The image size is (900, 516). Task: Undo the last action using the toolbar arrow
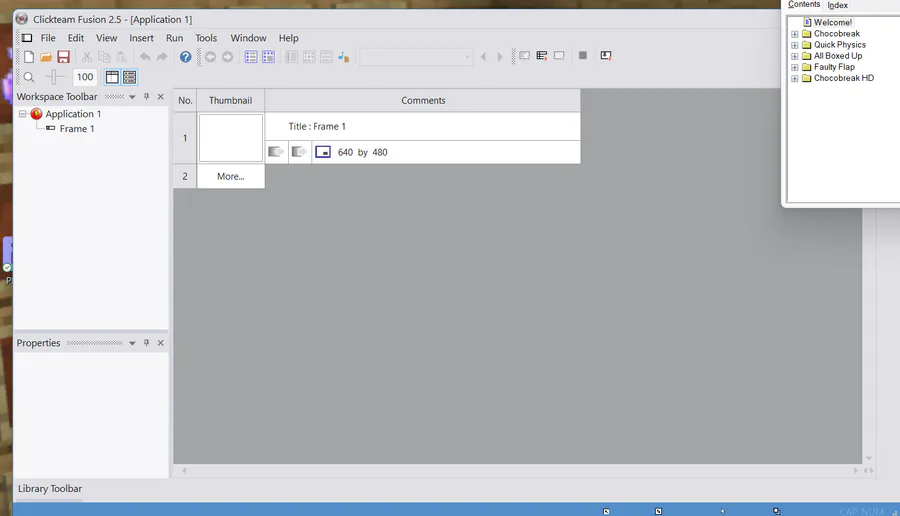point(145,56)
